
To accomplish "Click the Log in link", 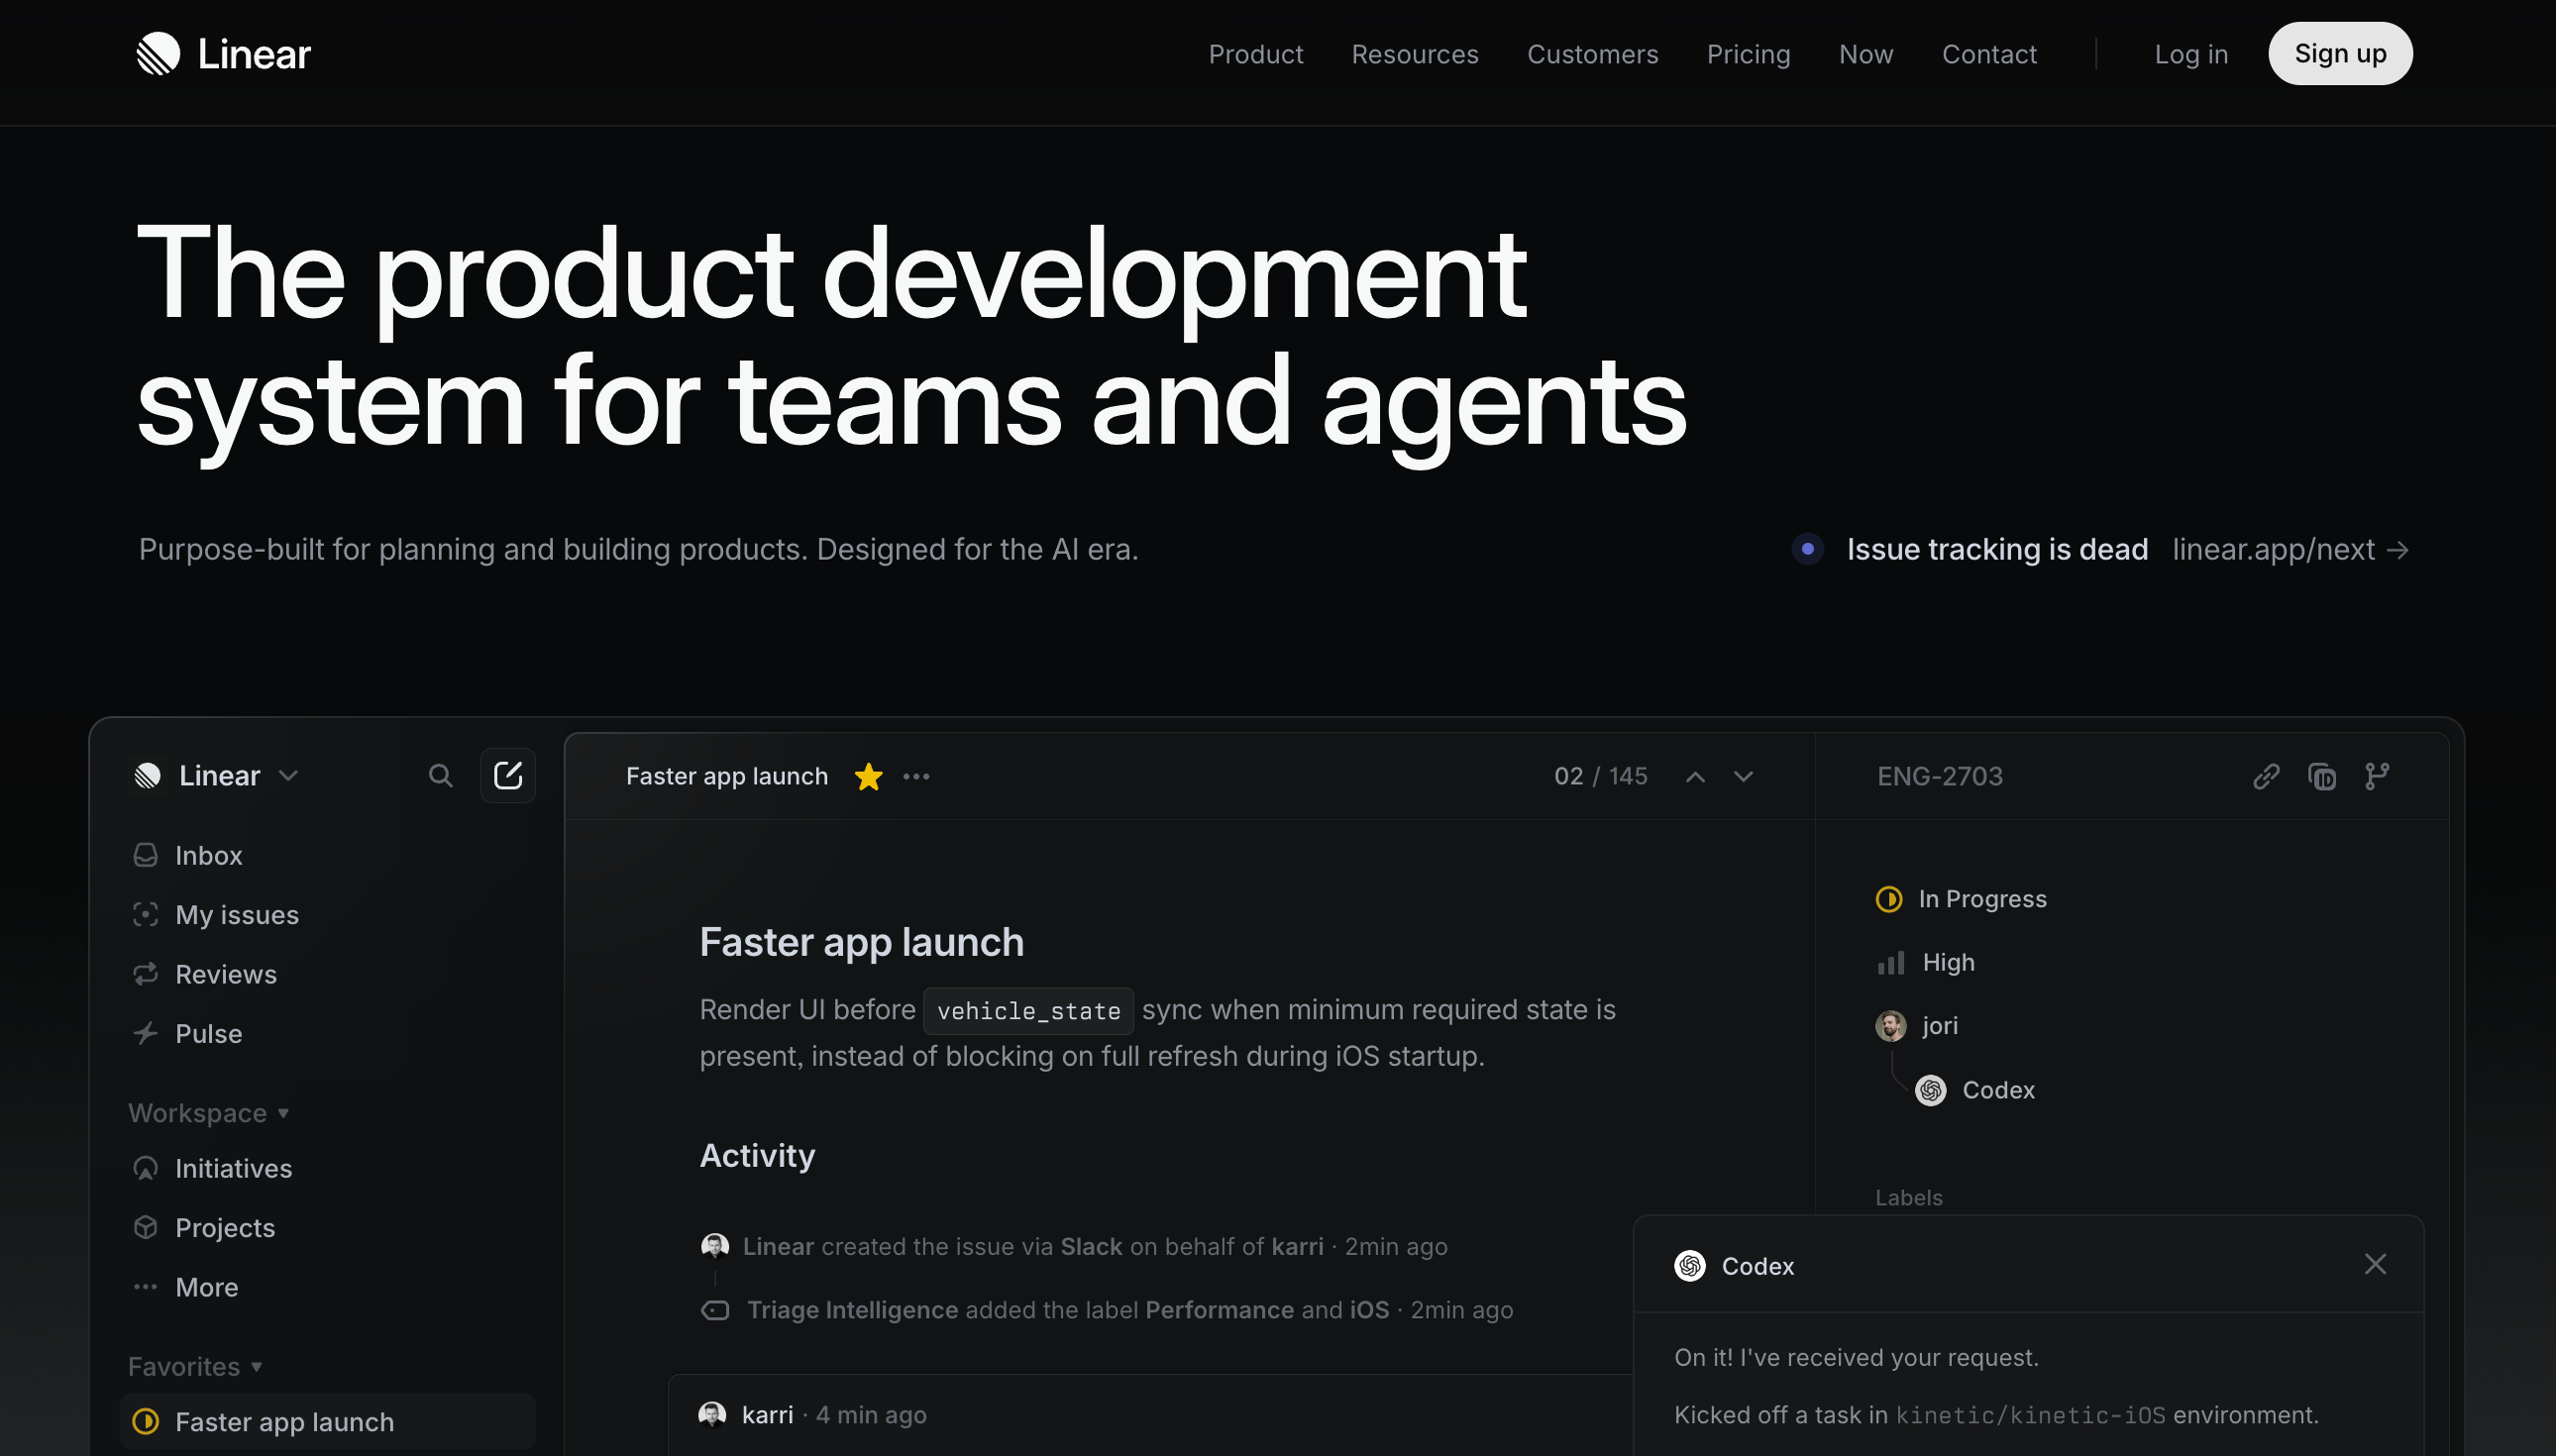I will pyautogui.click(x=2191, y=54).
